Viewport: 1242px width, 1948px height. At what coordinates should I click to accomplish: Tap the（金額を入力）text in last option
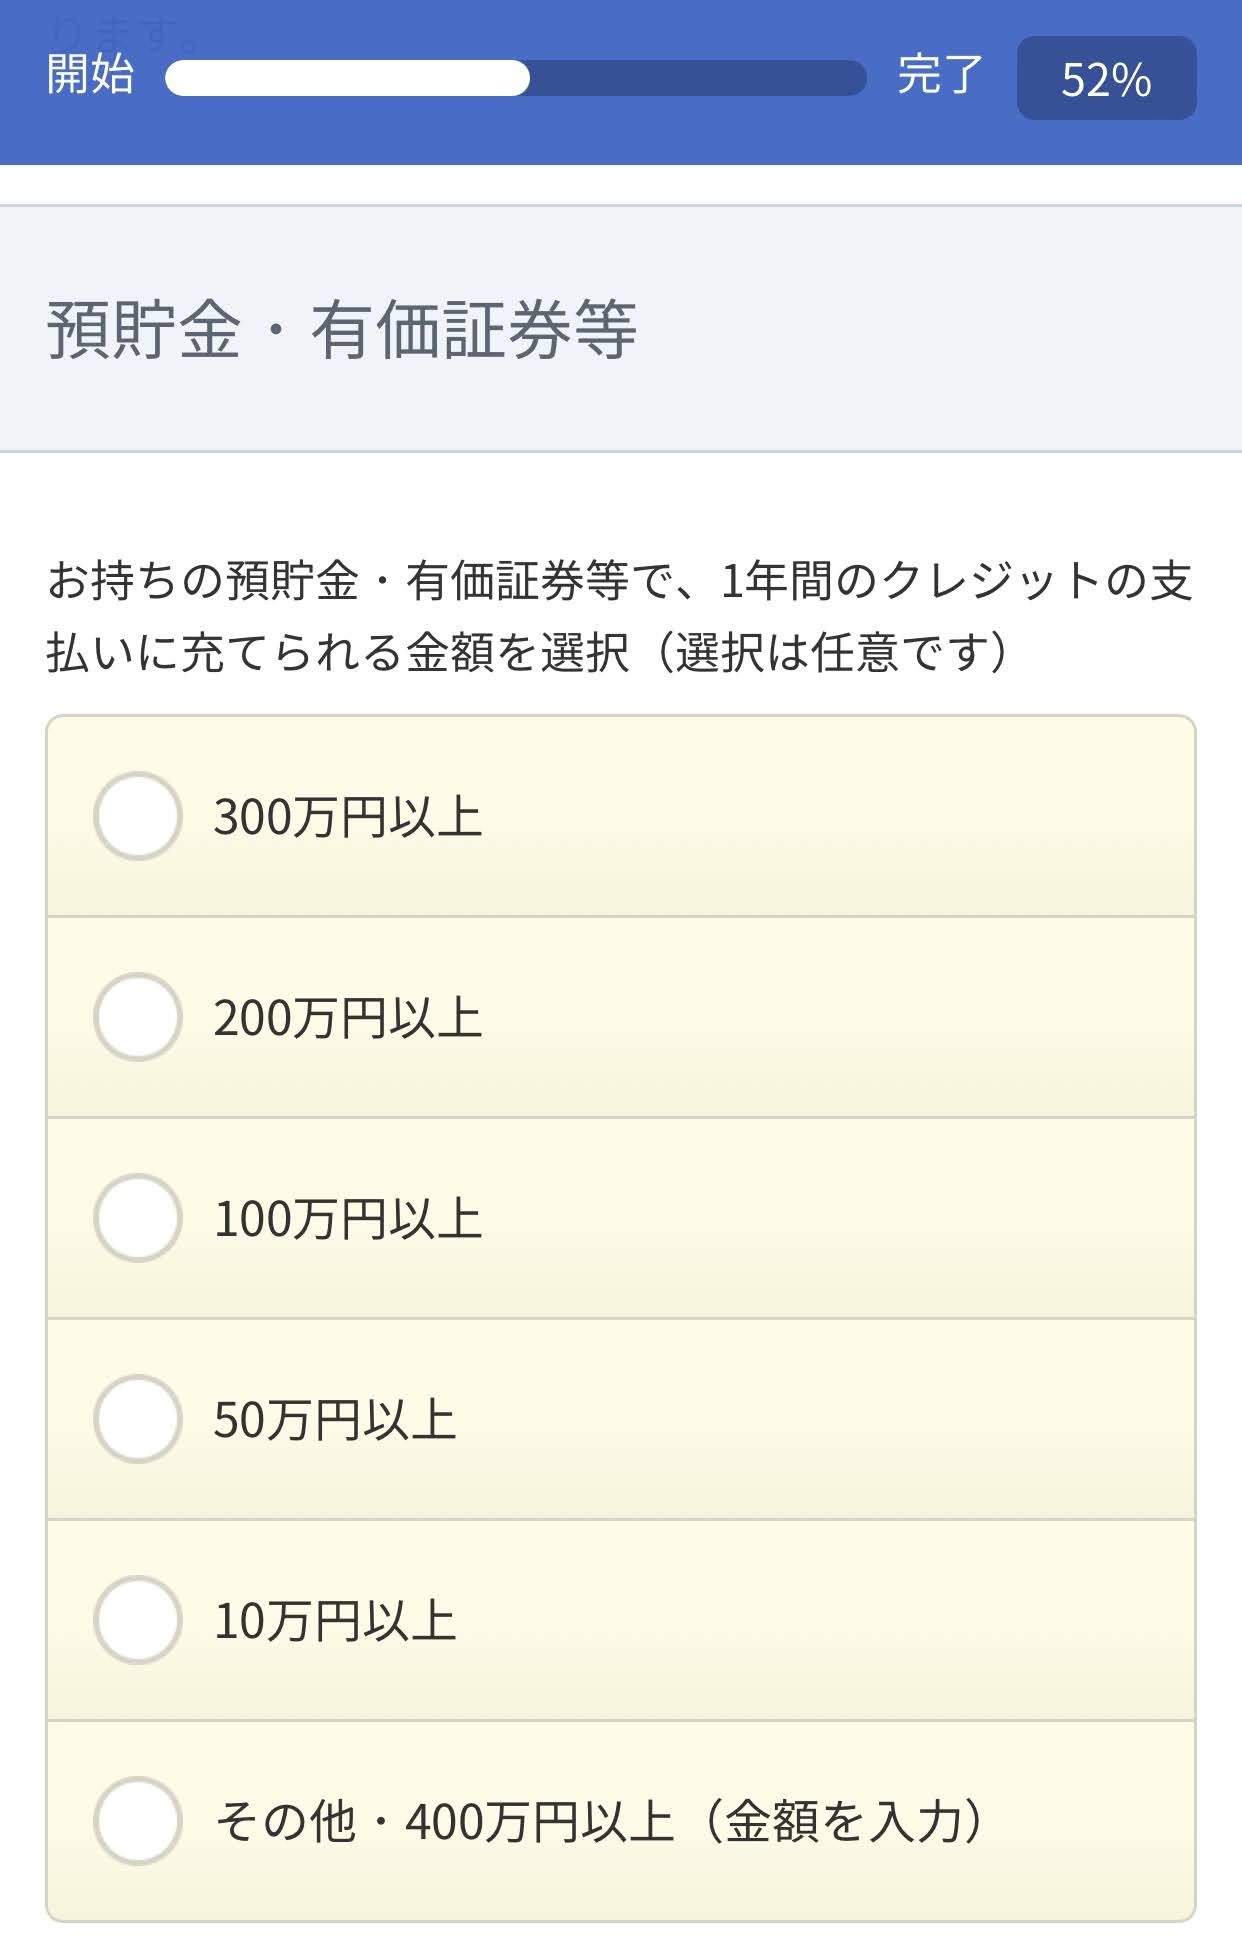click(x=845, y=1821)
